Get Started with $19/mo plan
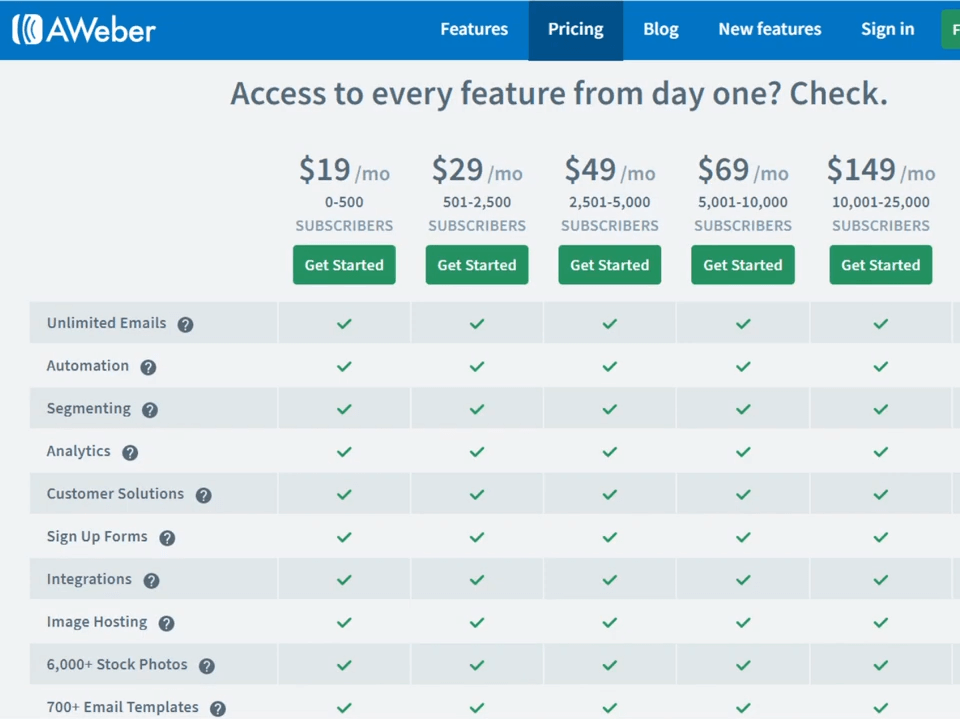Viewport: 960px width, 719px height. click(344, 265)
